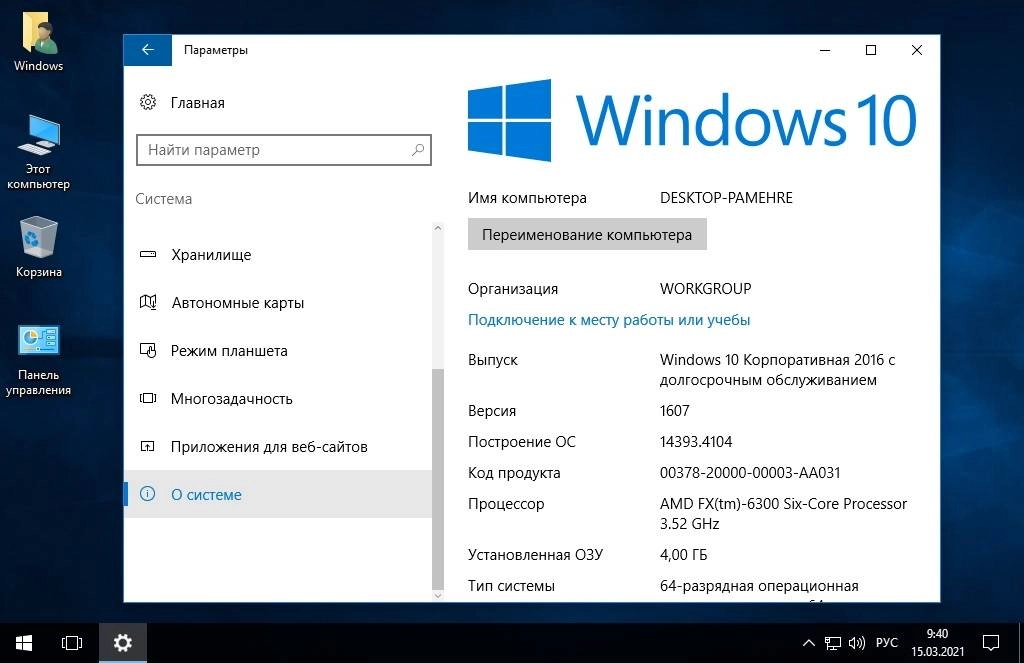Select Хранилище in the sidebar

(x=278, y=254)
